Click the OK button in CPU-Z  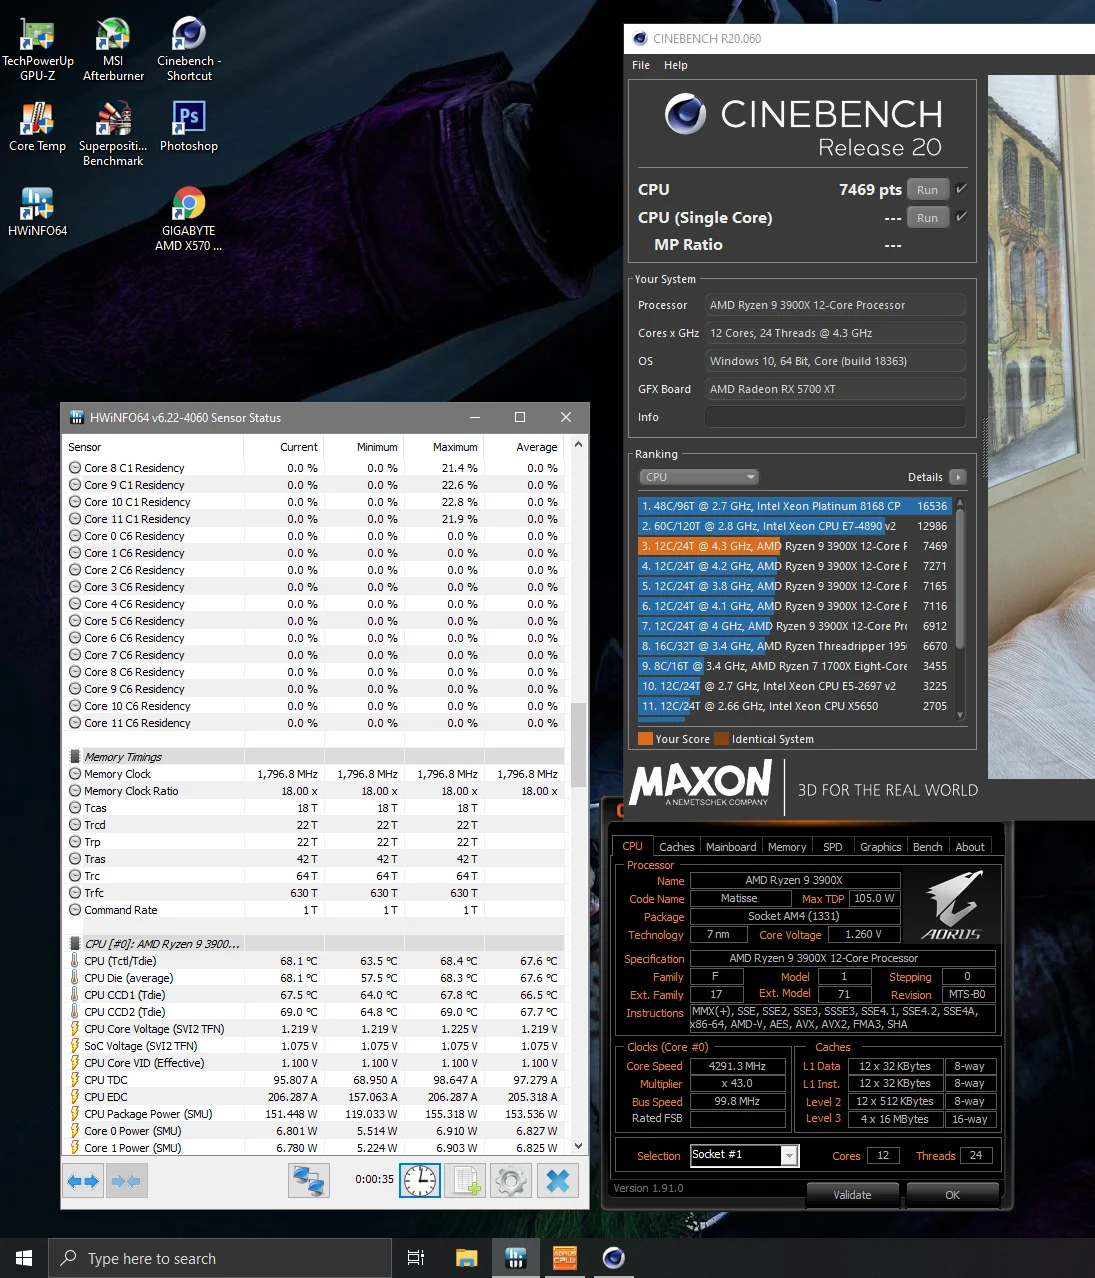click(952, 1195)
